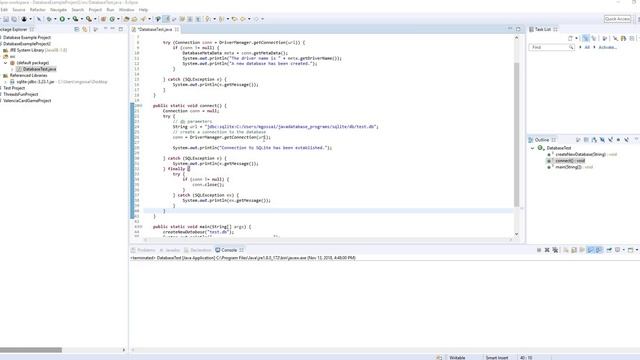Select the Console tab

coord(229,250)
